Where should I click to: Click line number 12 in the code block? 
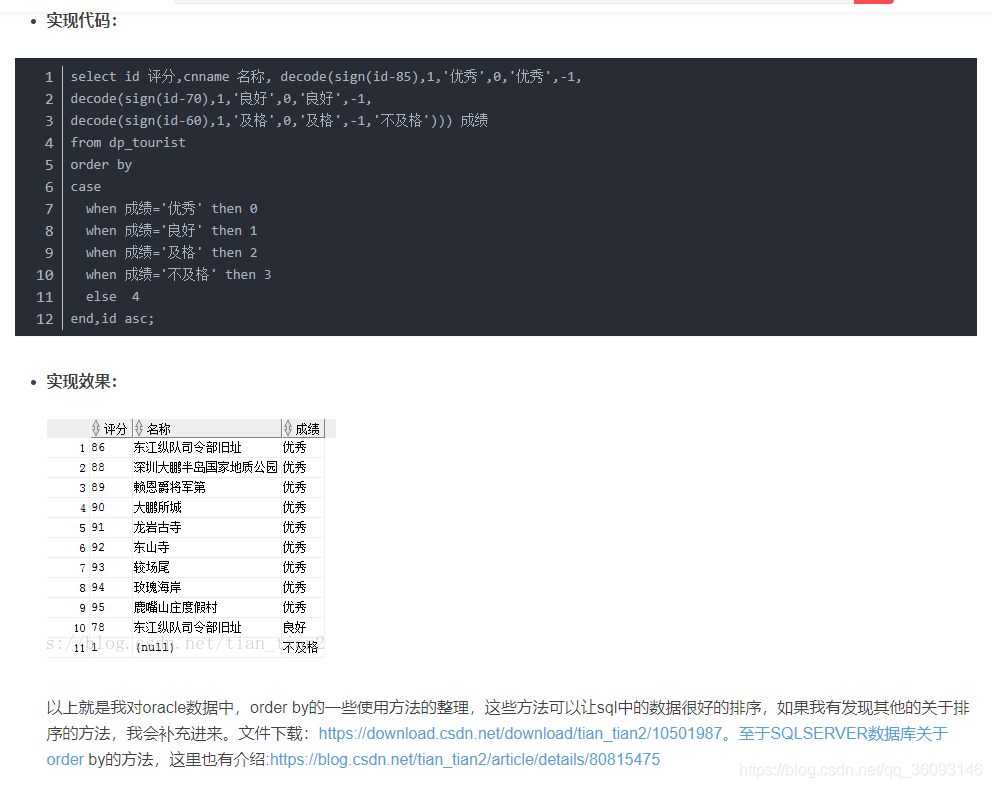[x=45, y=318]
